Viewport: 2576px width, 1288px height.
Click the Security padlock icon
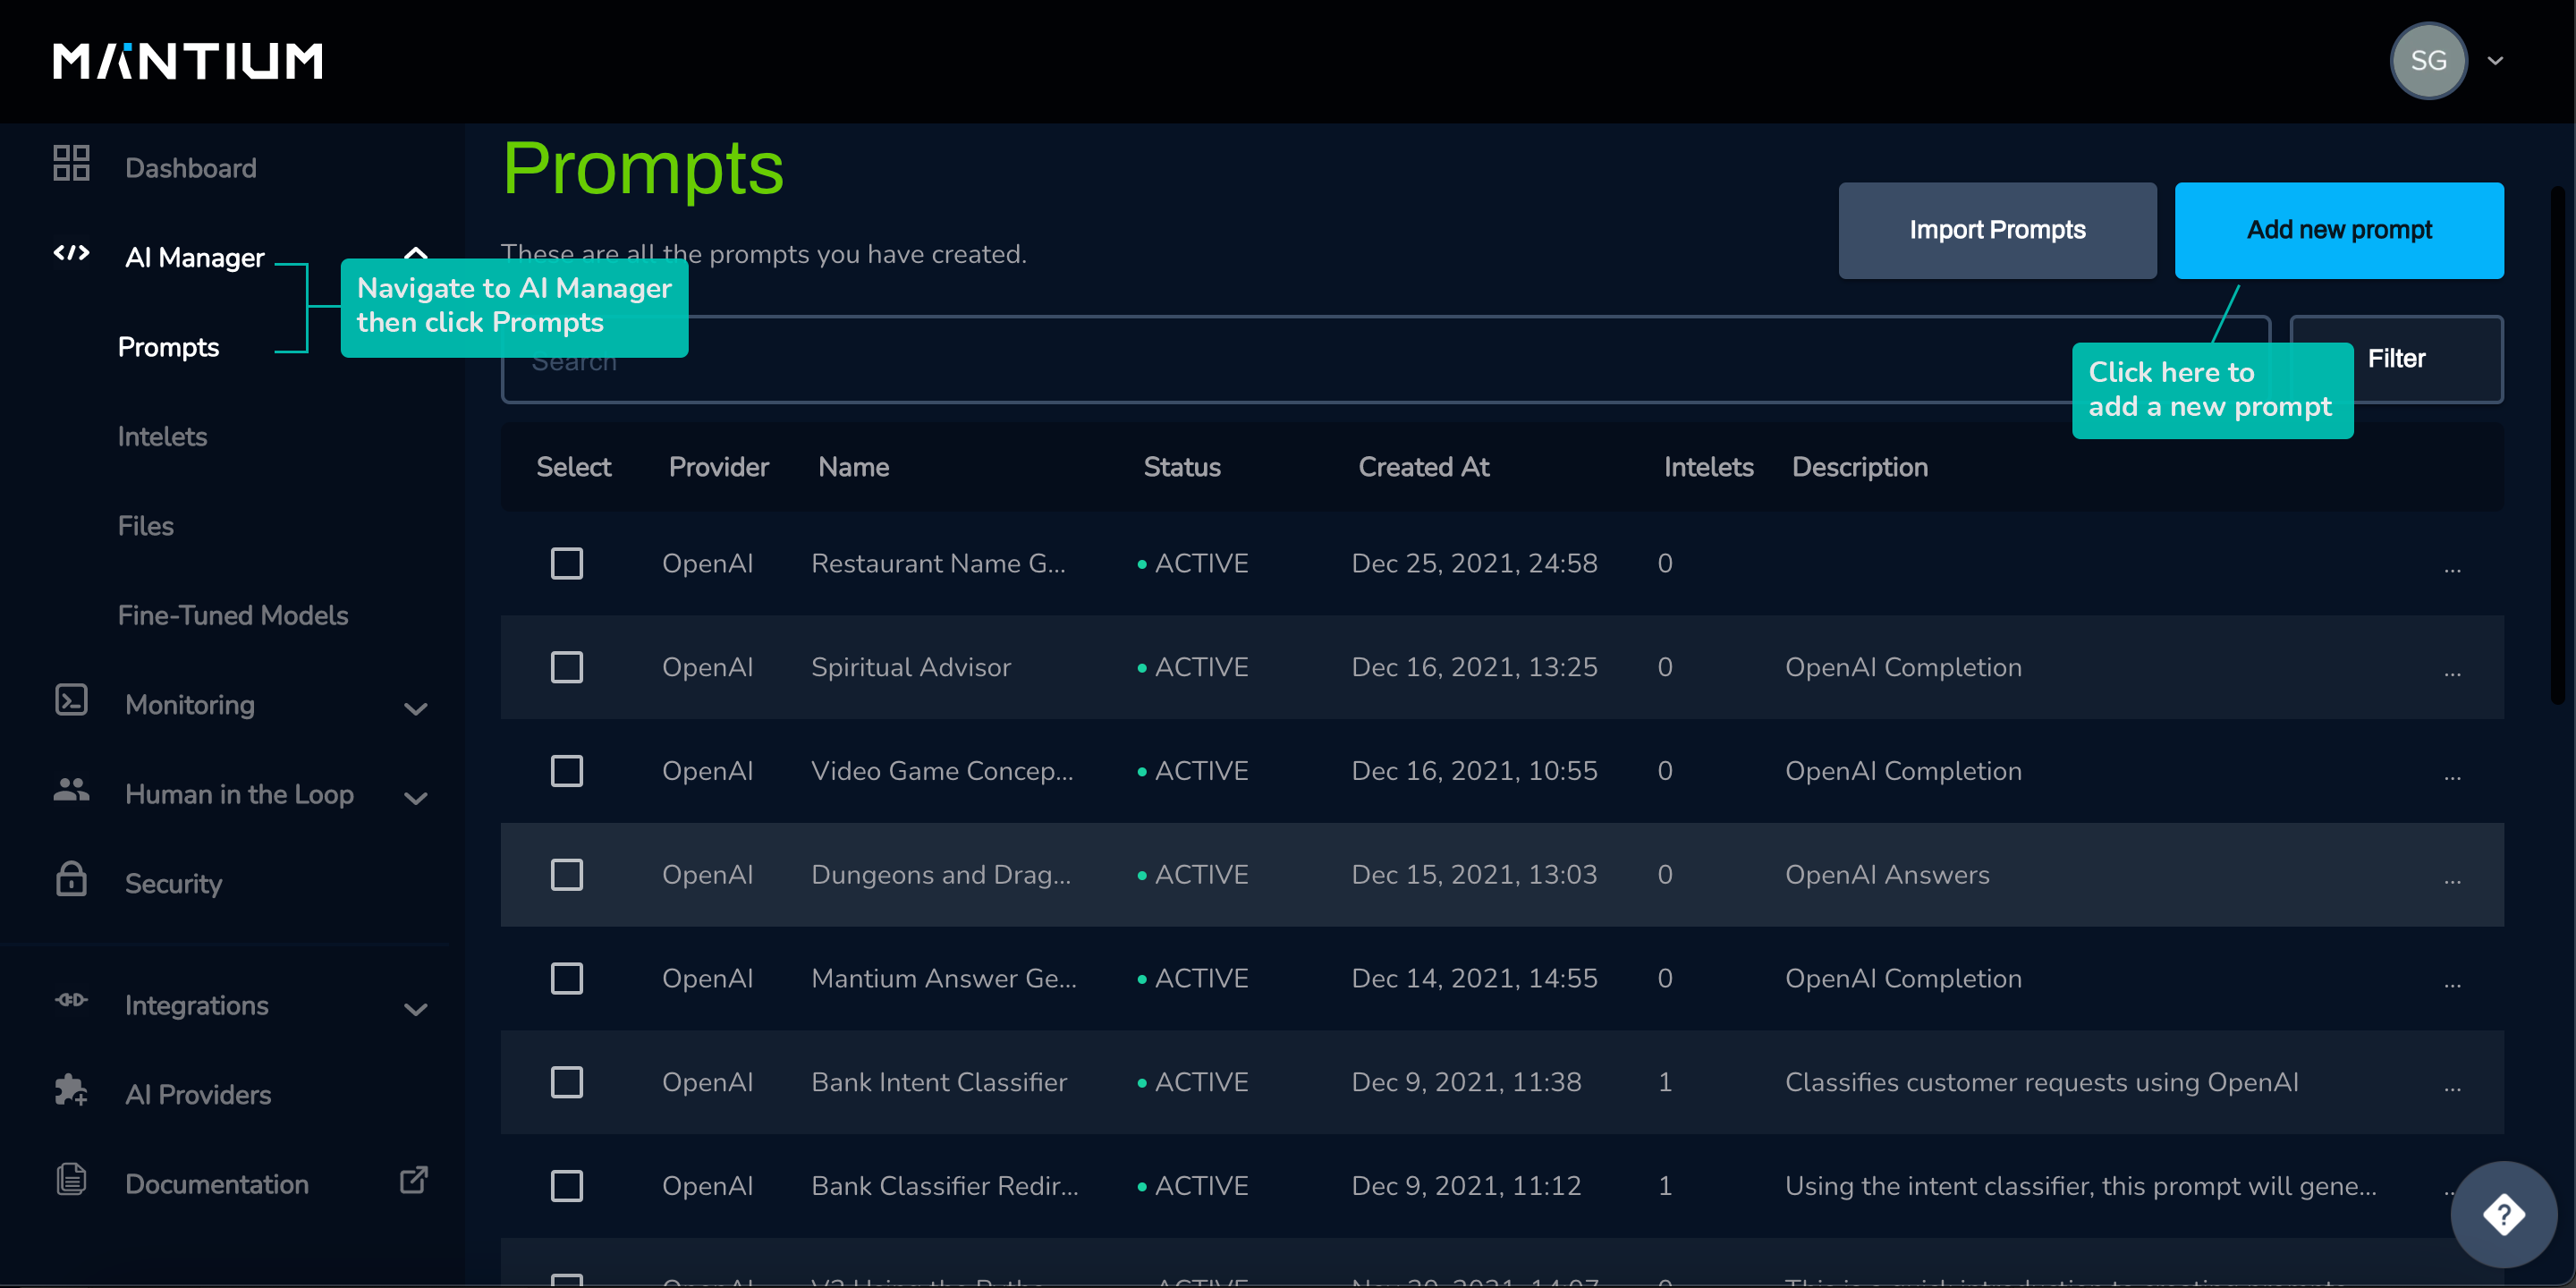(71, 880)
